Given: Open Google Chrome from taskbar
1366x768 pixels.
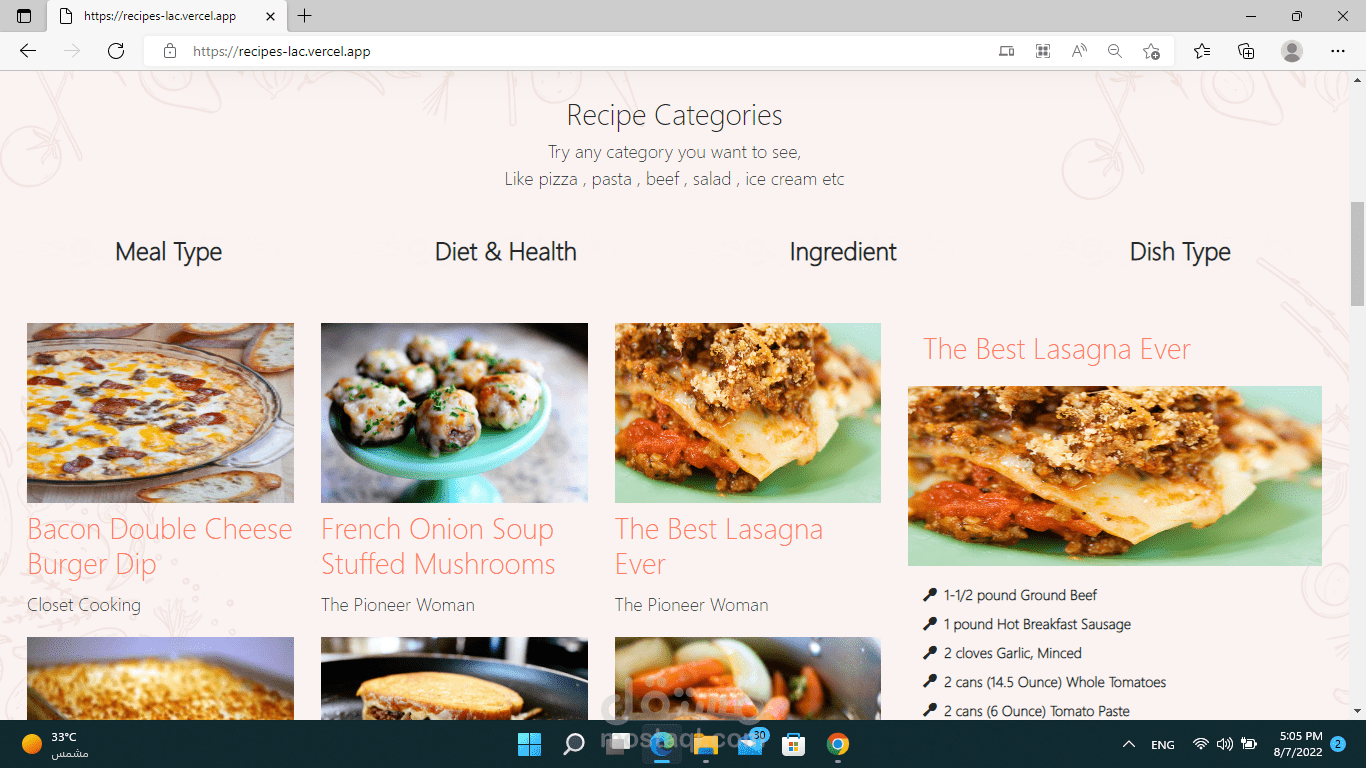Looking at the screenshot, I should tap(838, 744).
